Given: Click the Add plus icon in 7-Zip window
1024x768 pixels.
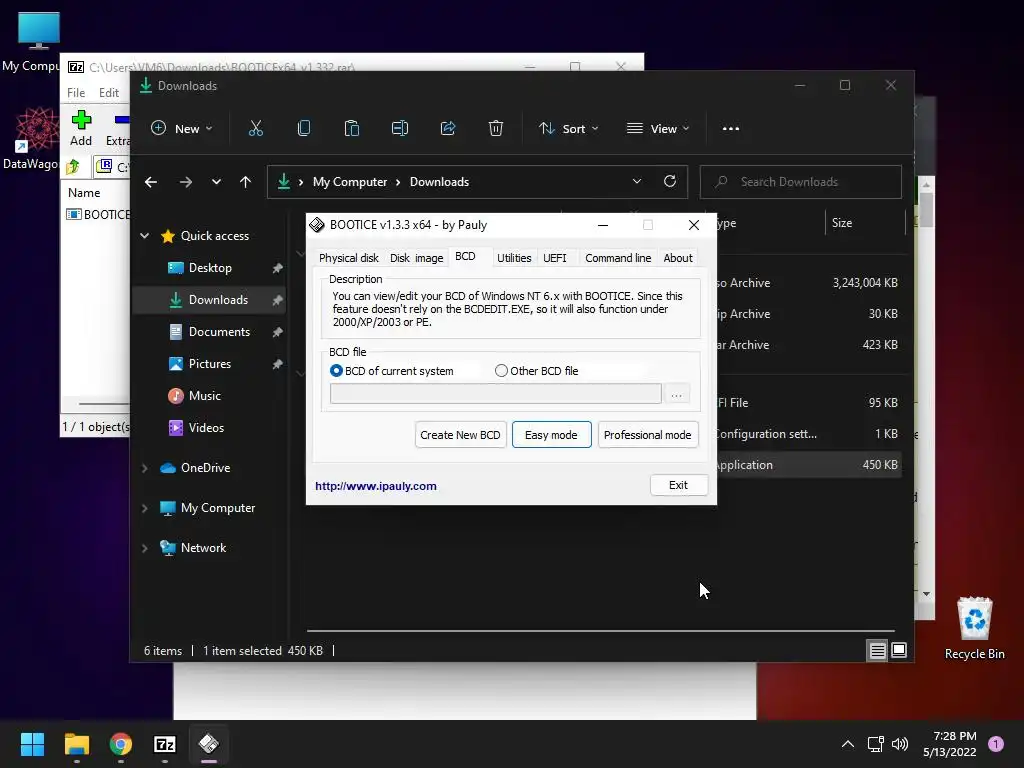Looking at the screenshot, I should pyautogui.click(x=81, y=120).
